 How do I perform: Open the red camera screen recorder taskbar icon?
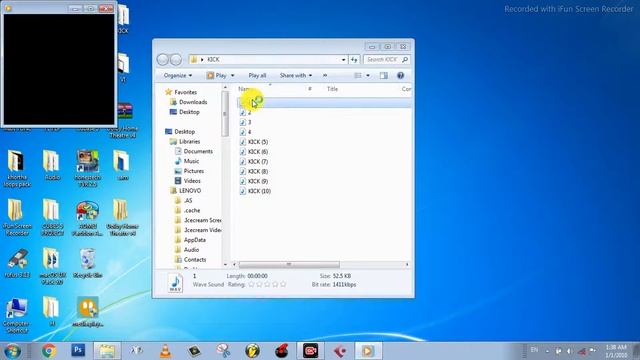(x=311, y=351)
